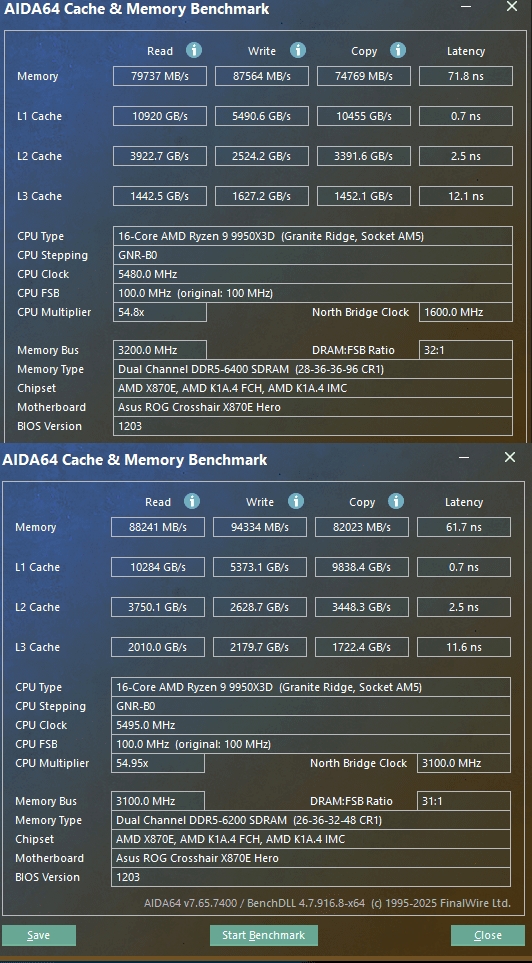Click Copy info icon in bottom window
The height and width of the screenshot is (963, 532).
click(396, 501)
